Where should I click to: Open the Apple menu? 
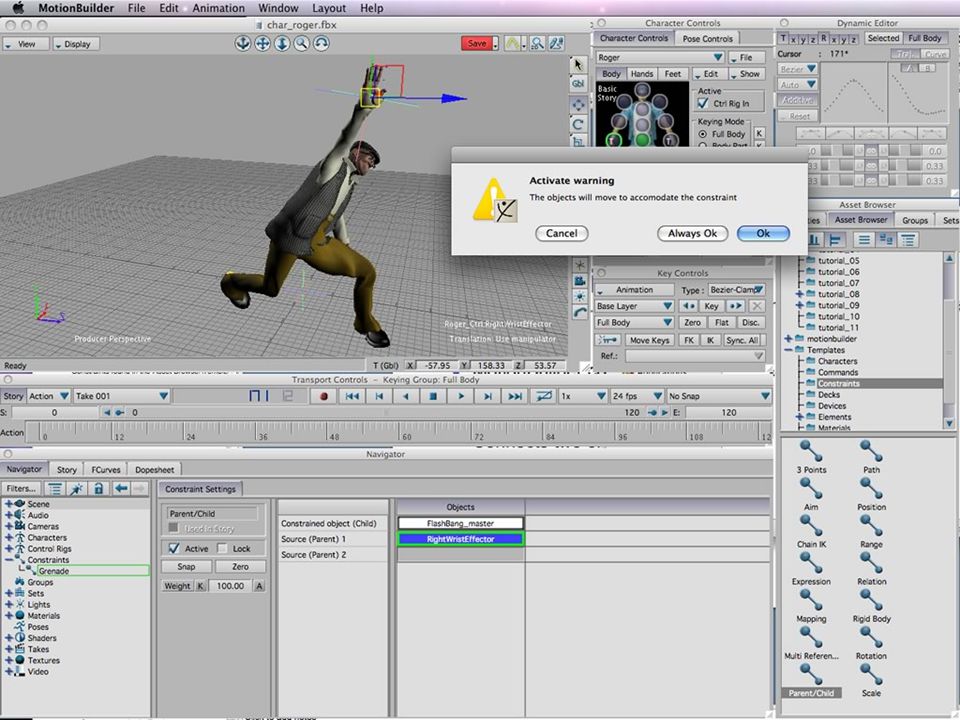18,8
